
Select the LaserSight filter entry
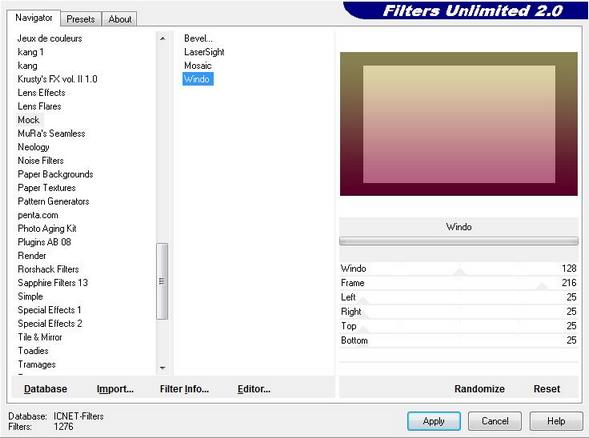point(204,52)
